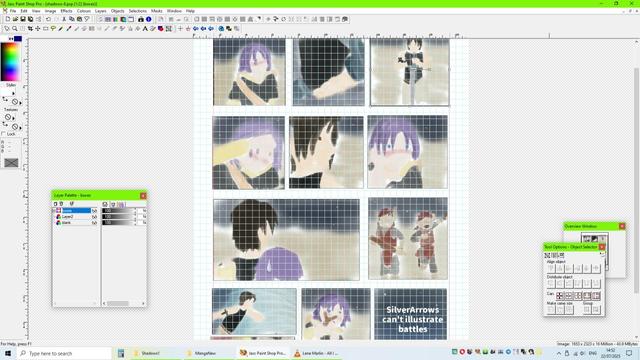Select the Paint Brush tool
The height and width of the screenshot is (360, 640).
[61, 29]
